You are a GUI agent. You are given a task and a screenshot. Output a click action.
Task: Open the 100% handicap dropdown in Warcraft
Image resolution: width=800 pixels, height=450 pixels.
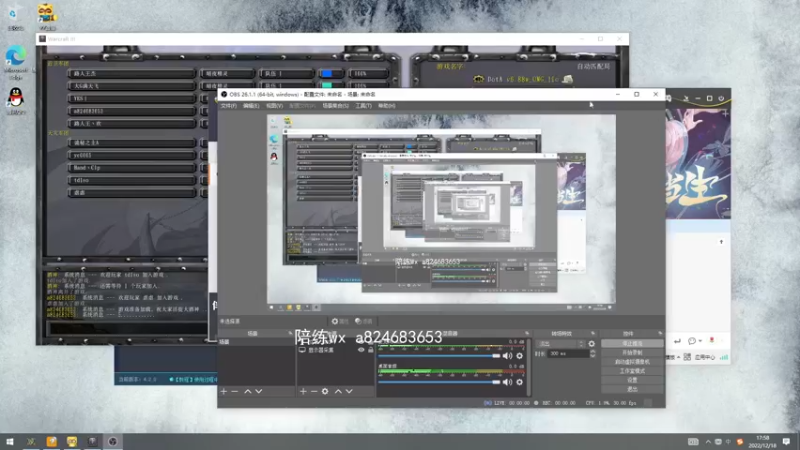(x=368, y=74)
